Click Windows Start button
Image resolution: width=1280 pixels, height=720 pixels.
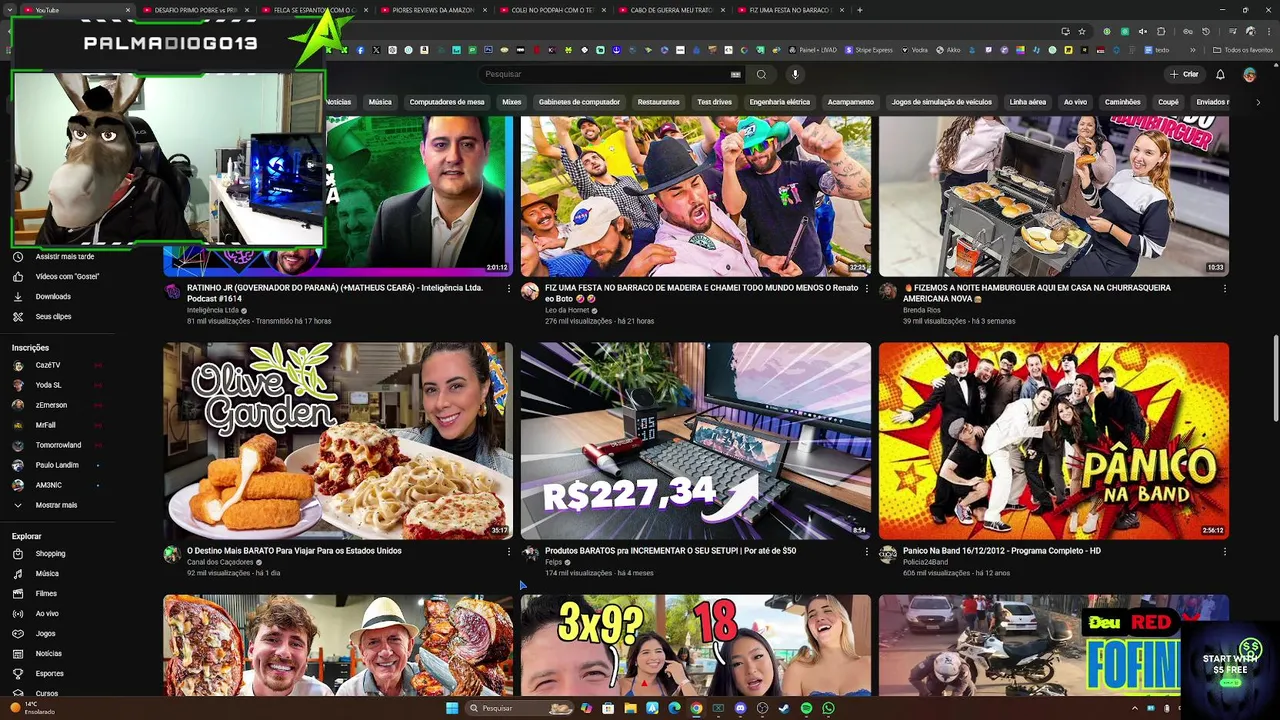click(x=452, y=708)
